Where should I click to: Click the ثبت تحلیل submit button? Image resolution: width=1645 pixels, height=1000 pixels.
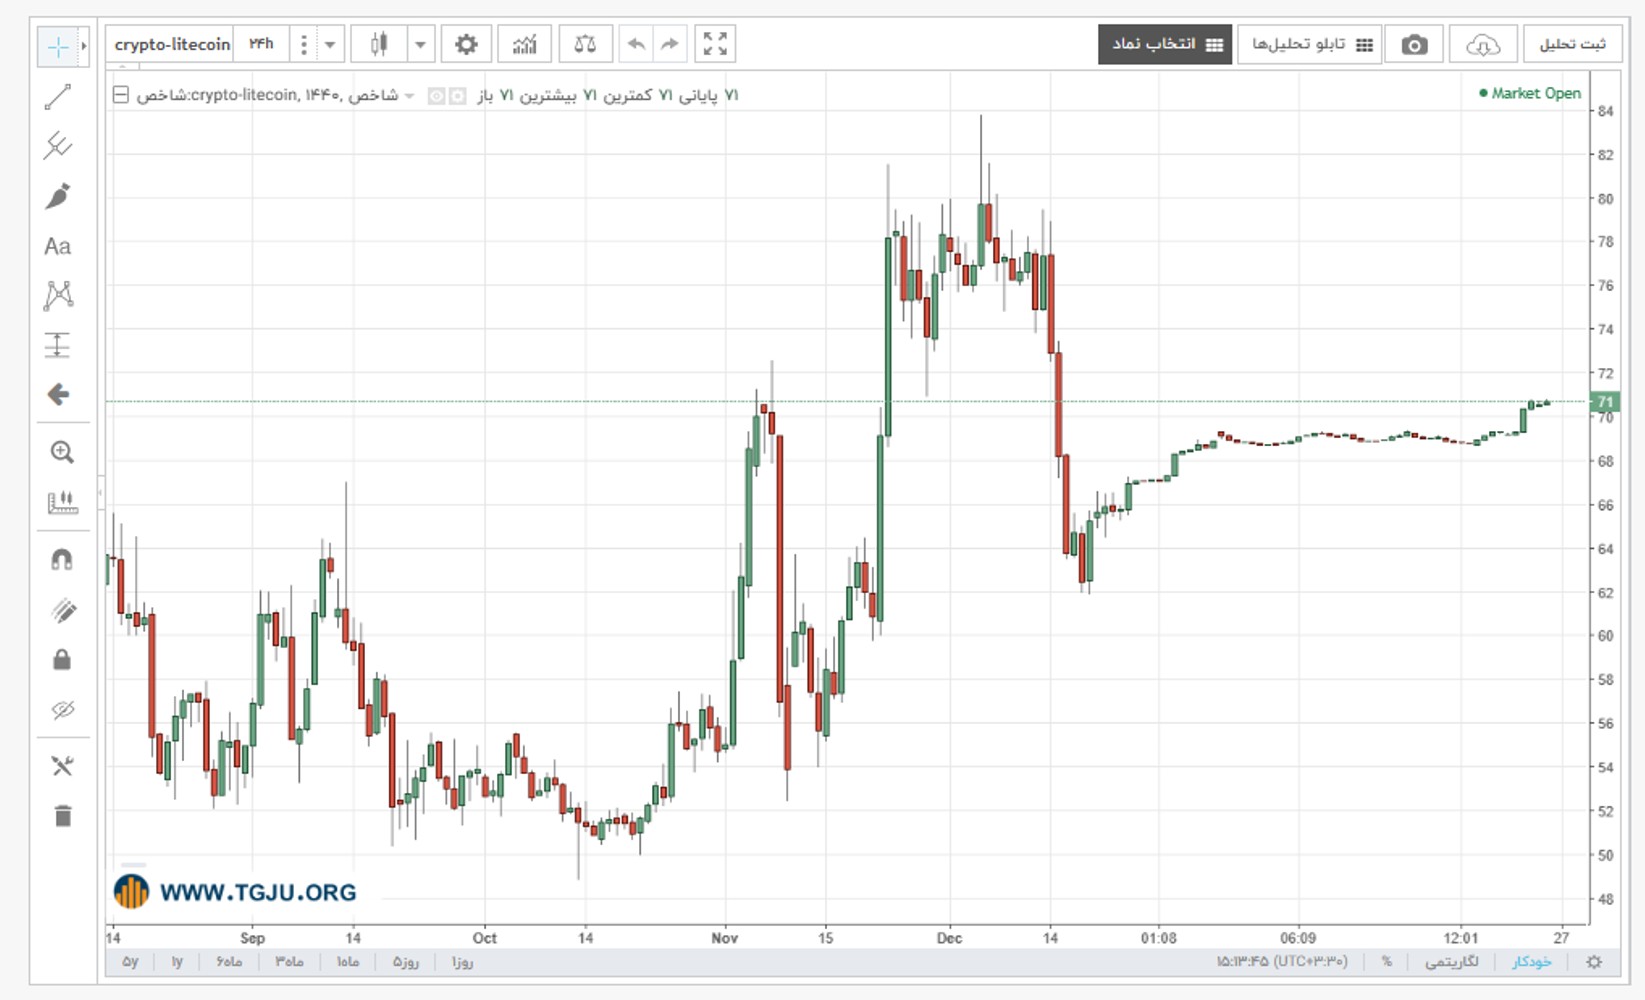click(1571, 45)
